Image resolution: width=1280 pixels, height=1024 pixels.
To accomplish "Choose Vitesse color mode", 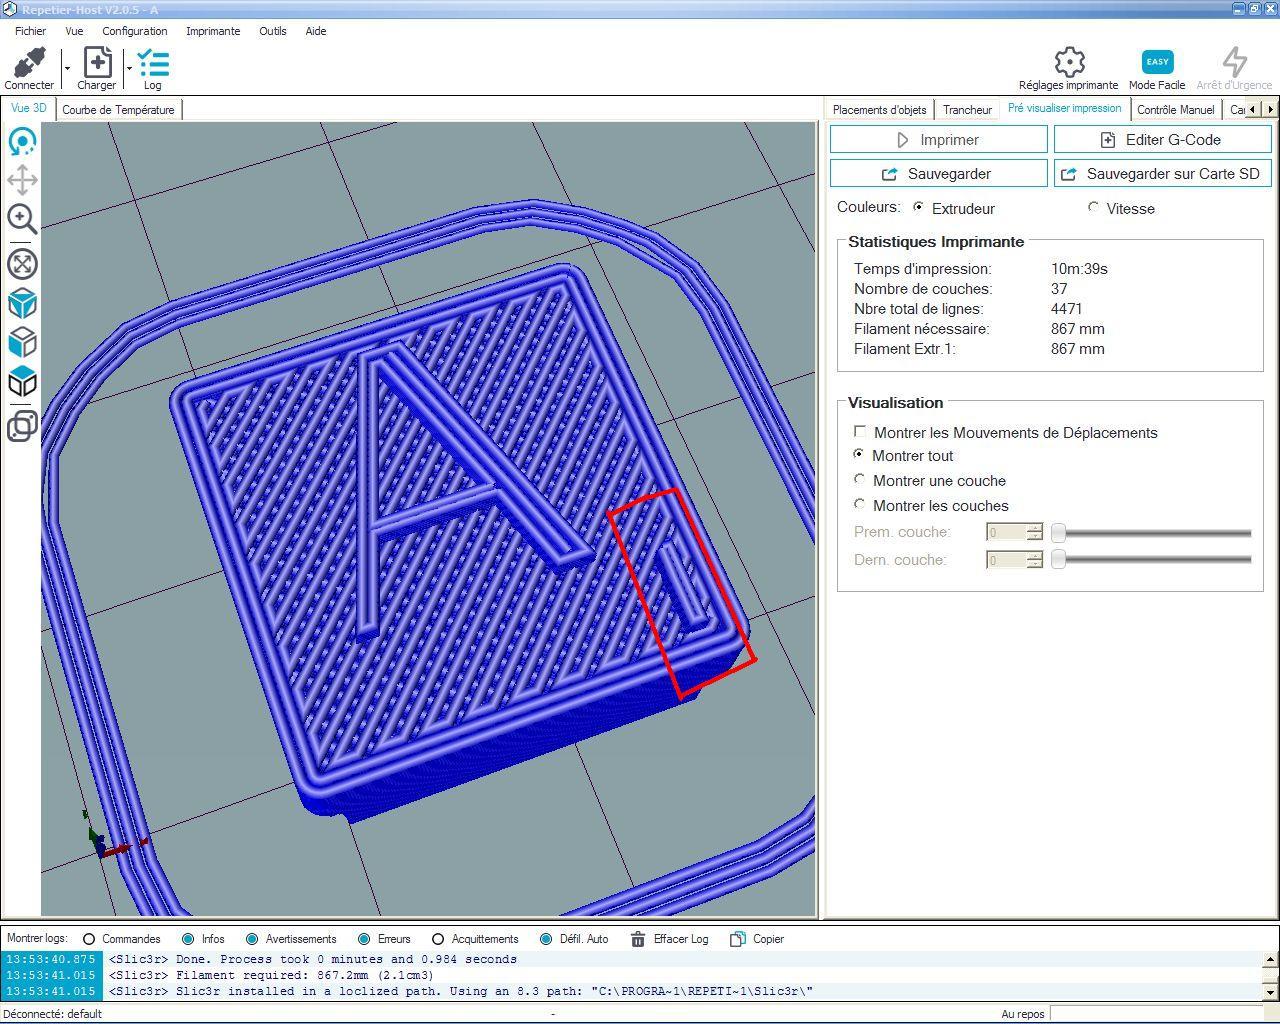I will point(1093,207).
